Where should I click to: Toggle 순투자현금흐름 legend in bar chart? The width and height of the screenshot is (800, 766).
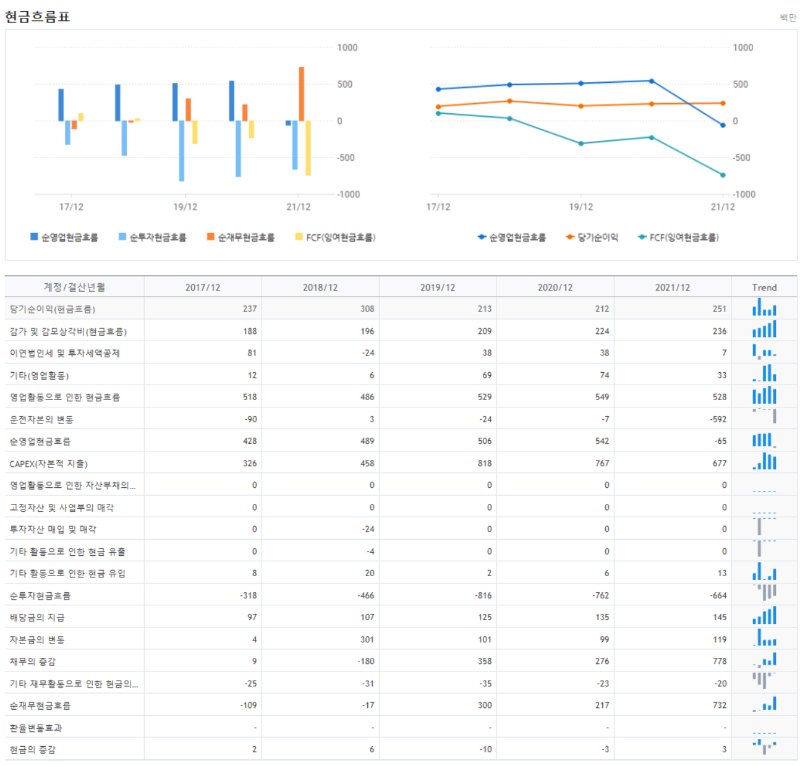(x=152, y=237)
